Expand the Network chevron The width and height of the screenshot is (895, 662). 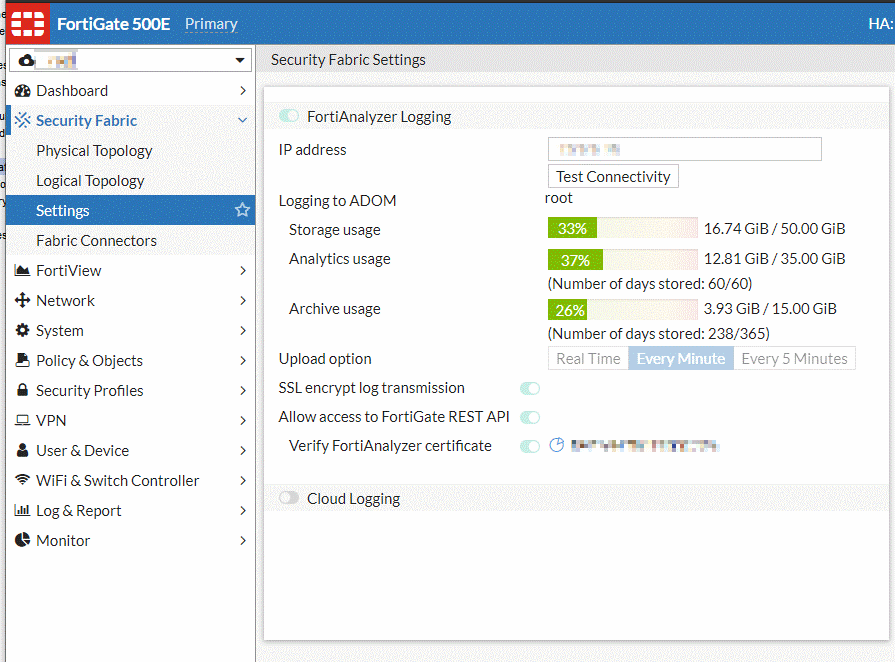pyautogui.click(x=243, y=300)
